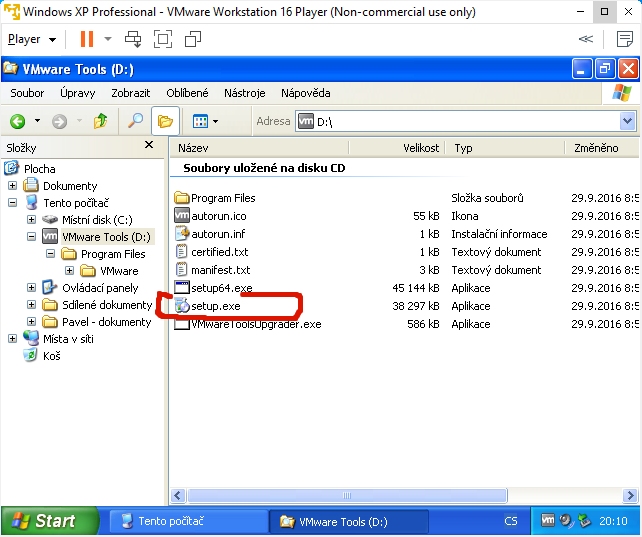642x537 pixels.
Task: Select Místa v síti network icon
Action: click(31, 338)
